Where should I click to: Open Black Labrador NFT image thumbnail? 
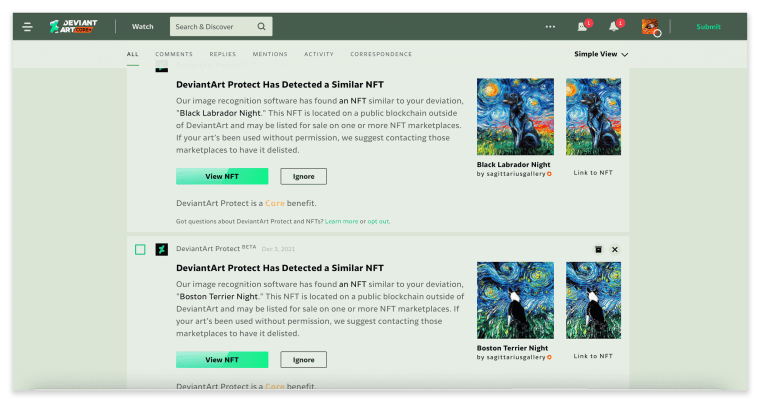[x=593, y=117]
